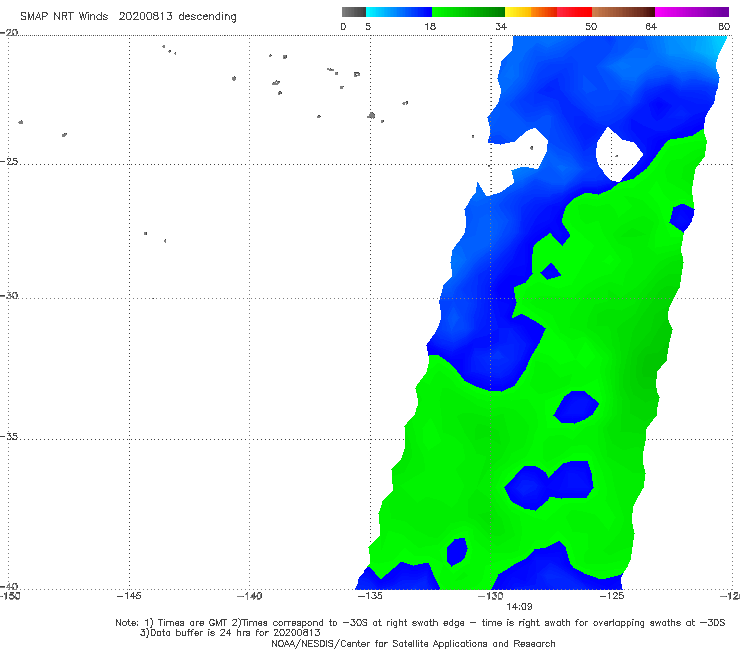Click the longitude label '-140'
The height and width of the screenshot is (650, 740).
pos(249,596)
